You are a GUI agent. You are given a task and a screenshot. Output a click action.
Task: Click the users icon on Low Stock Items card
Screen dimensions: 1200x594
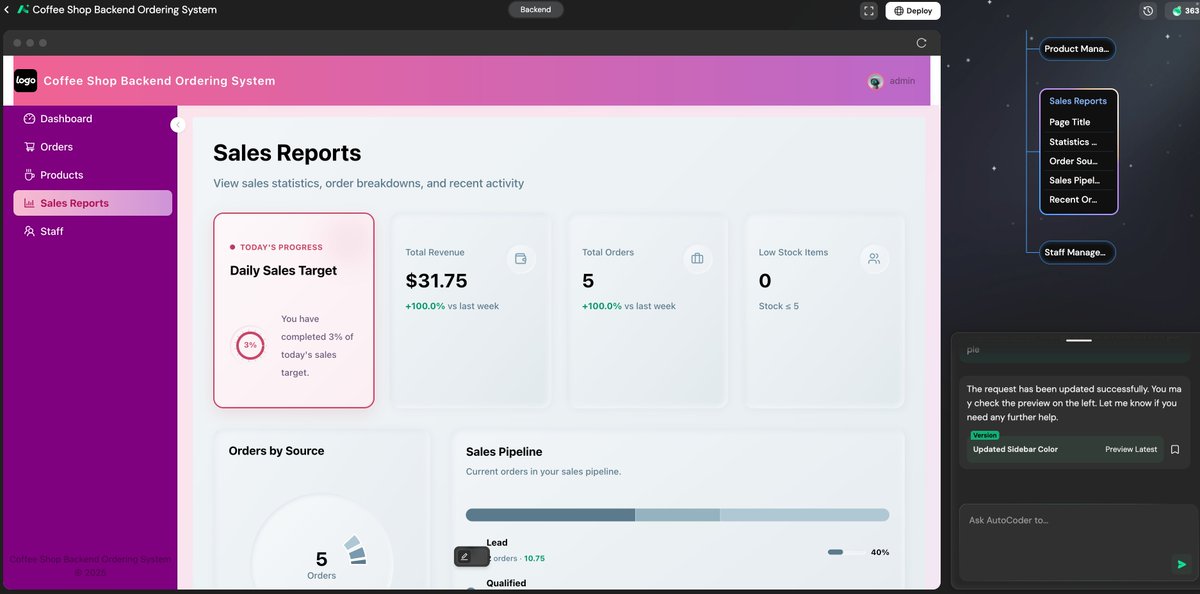tap(874, 259)
